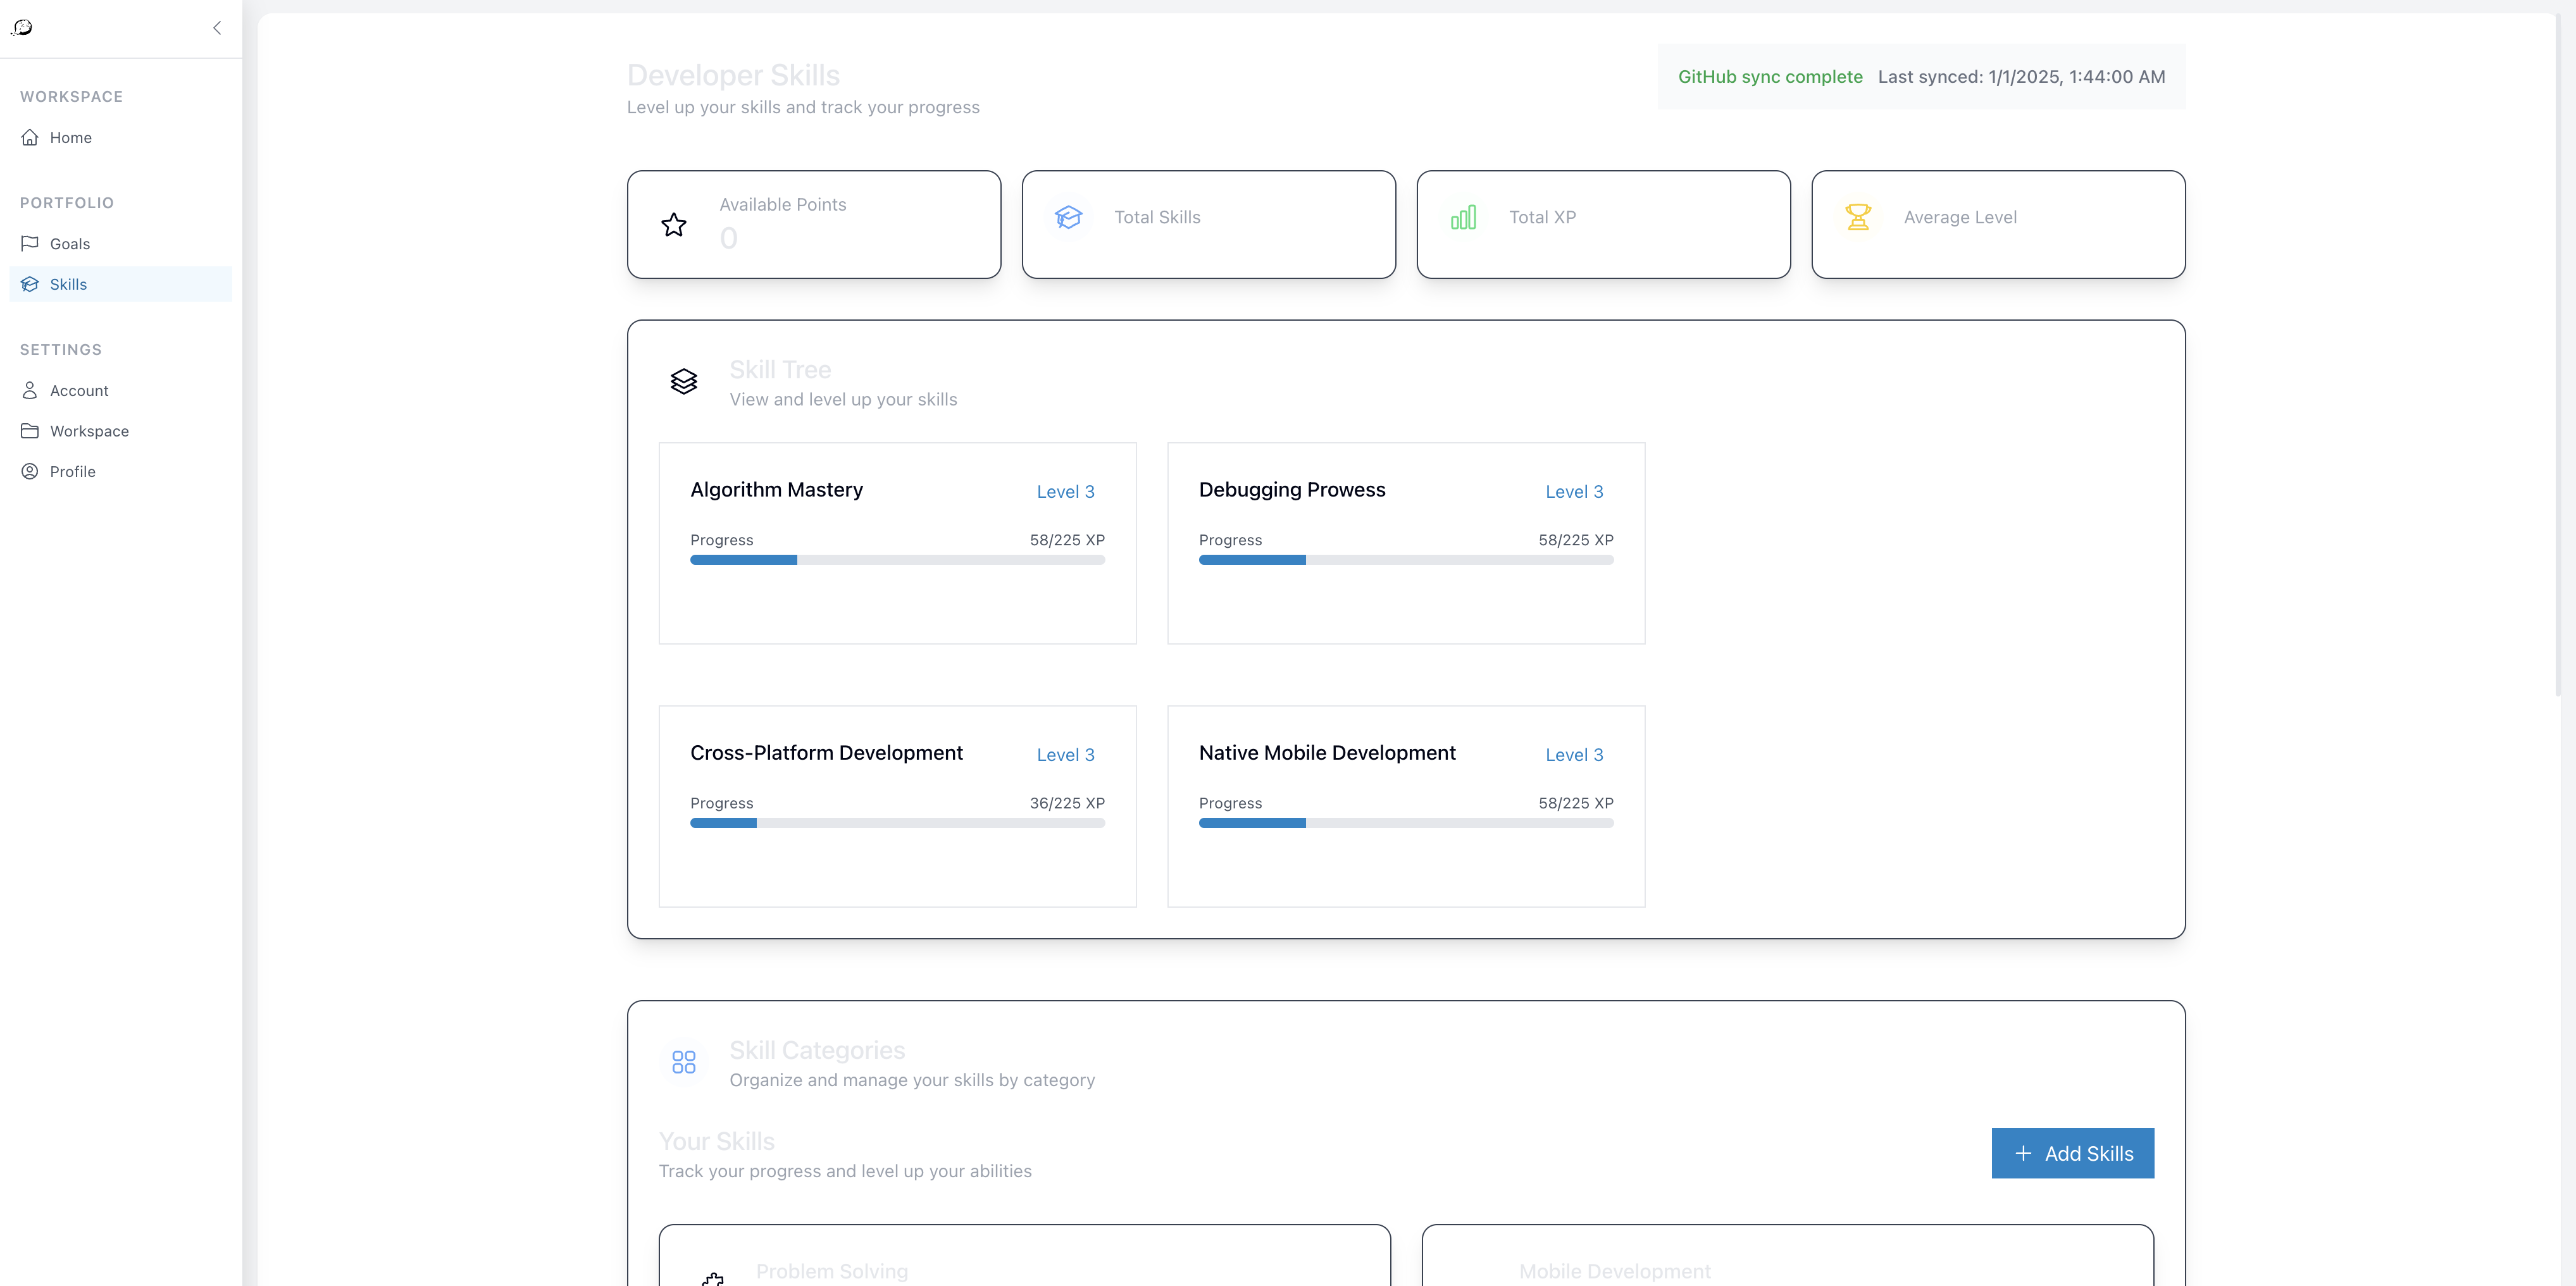Image resolution: width=2576 pixels, height=1286 pixels.
Task: Open Profile settings
Action: point(120,472)
